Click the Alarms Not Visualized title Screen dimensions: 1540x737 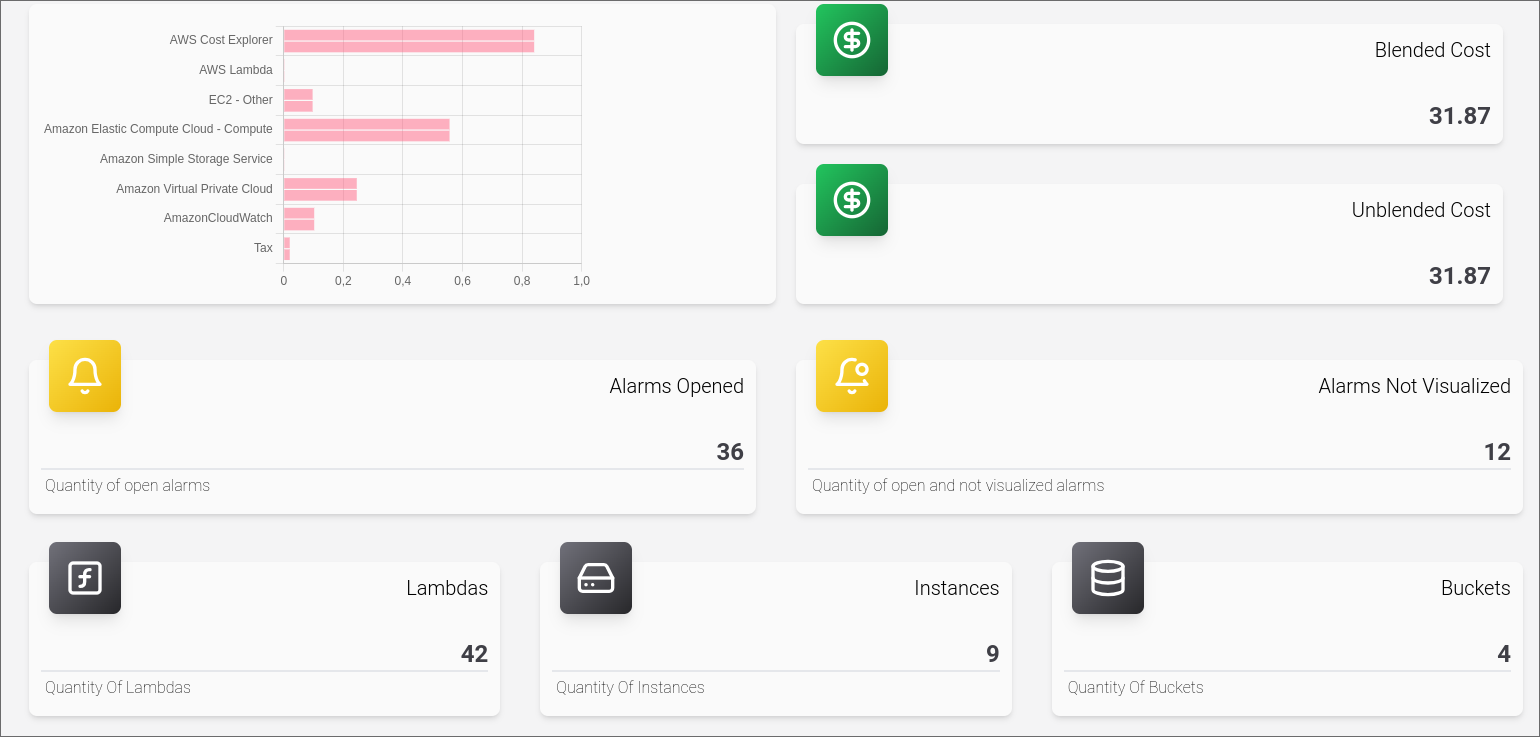[1414, 387]
